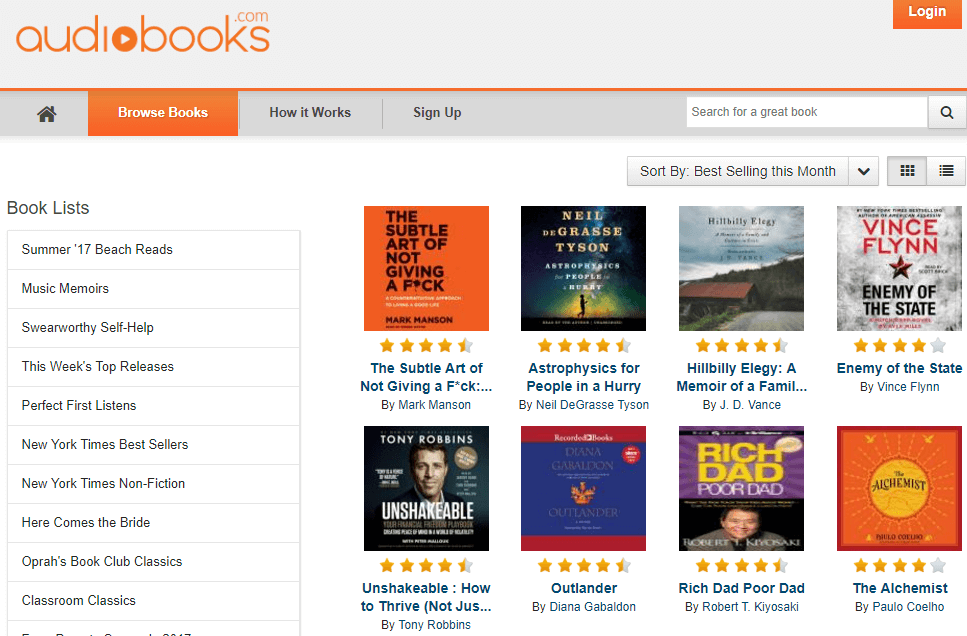Click star rating under Astrophysics book
Screen dimensions: 967x636
[583, 345]
